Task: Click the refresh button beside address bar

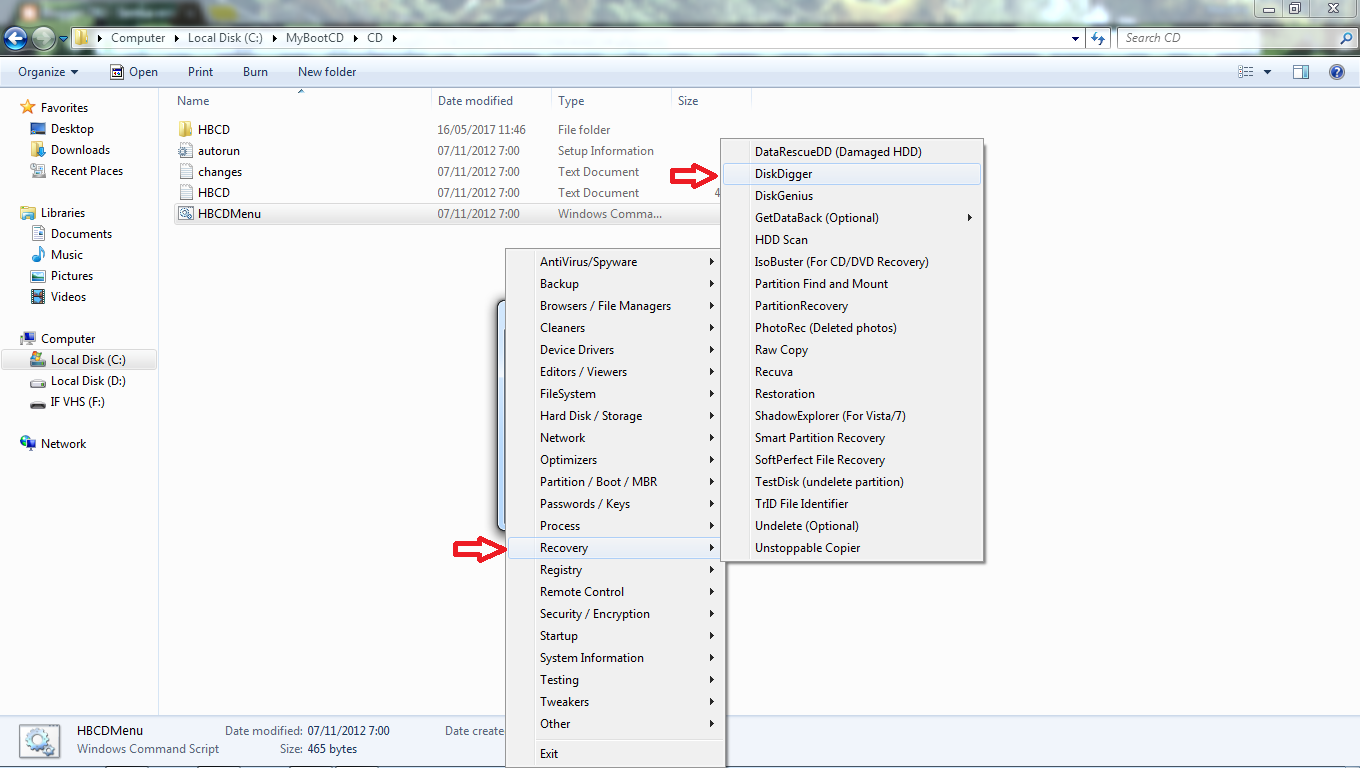Action: coord(1098,38)
